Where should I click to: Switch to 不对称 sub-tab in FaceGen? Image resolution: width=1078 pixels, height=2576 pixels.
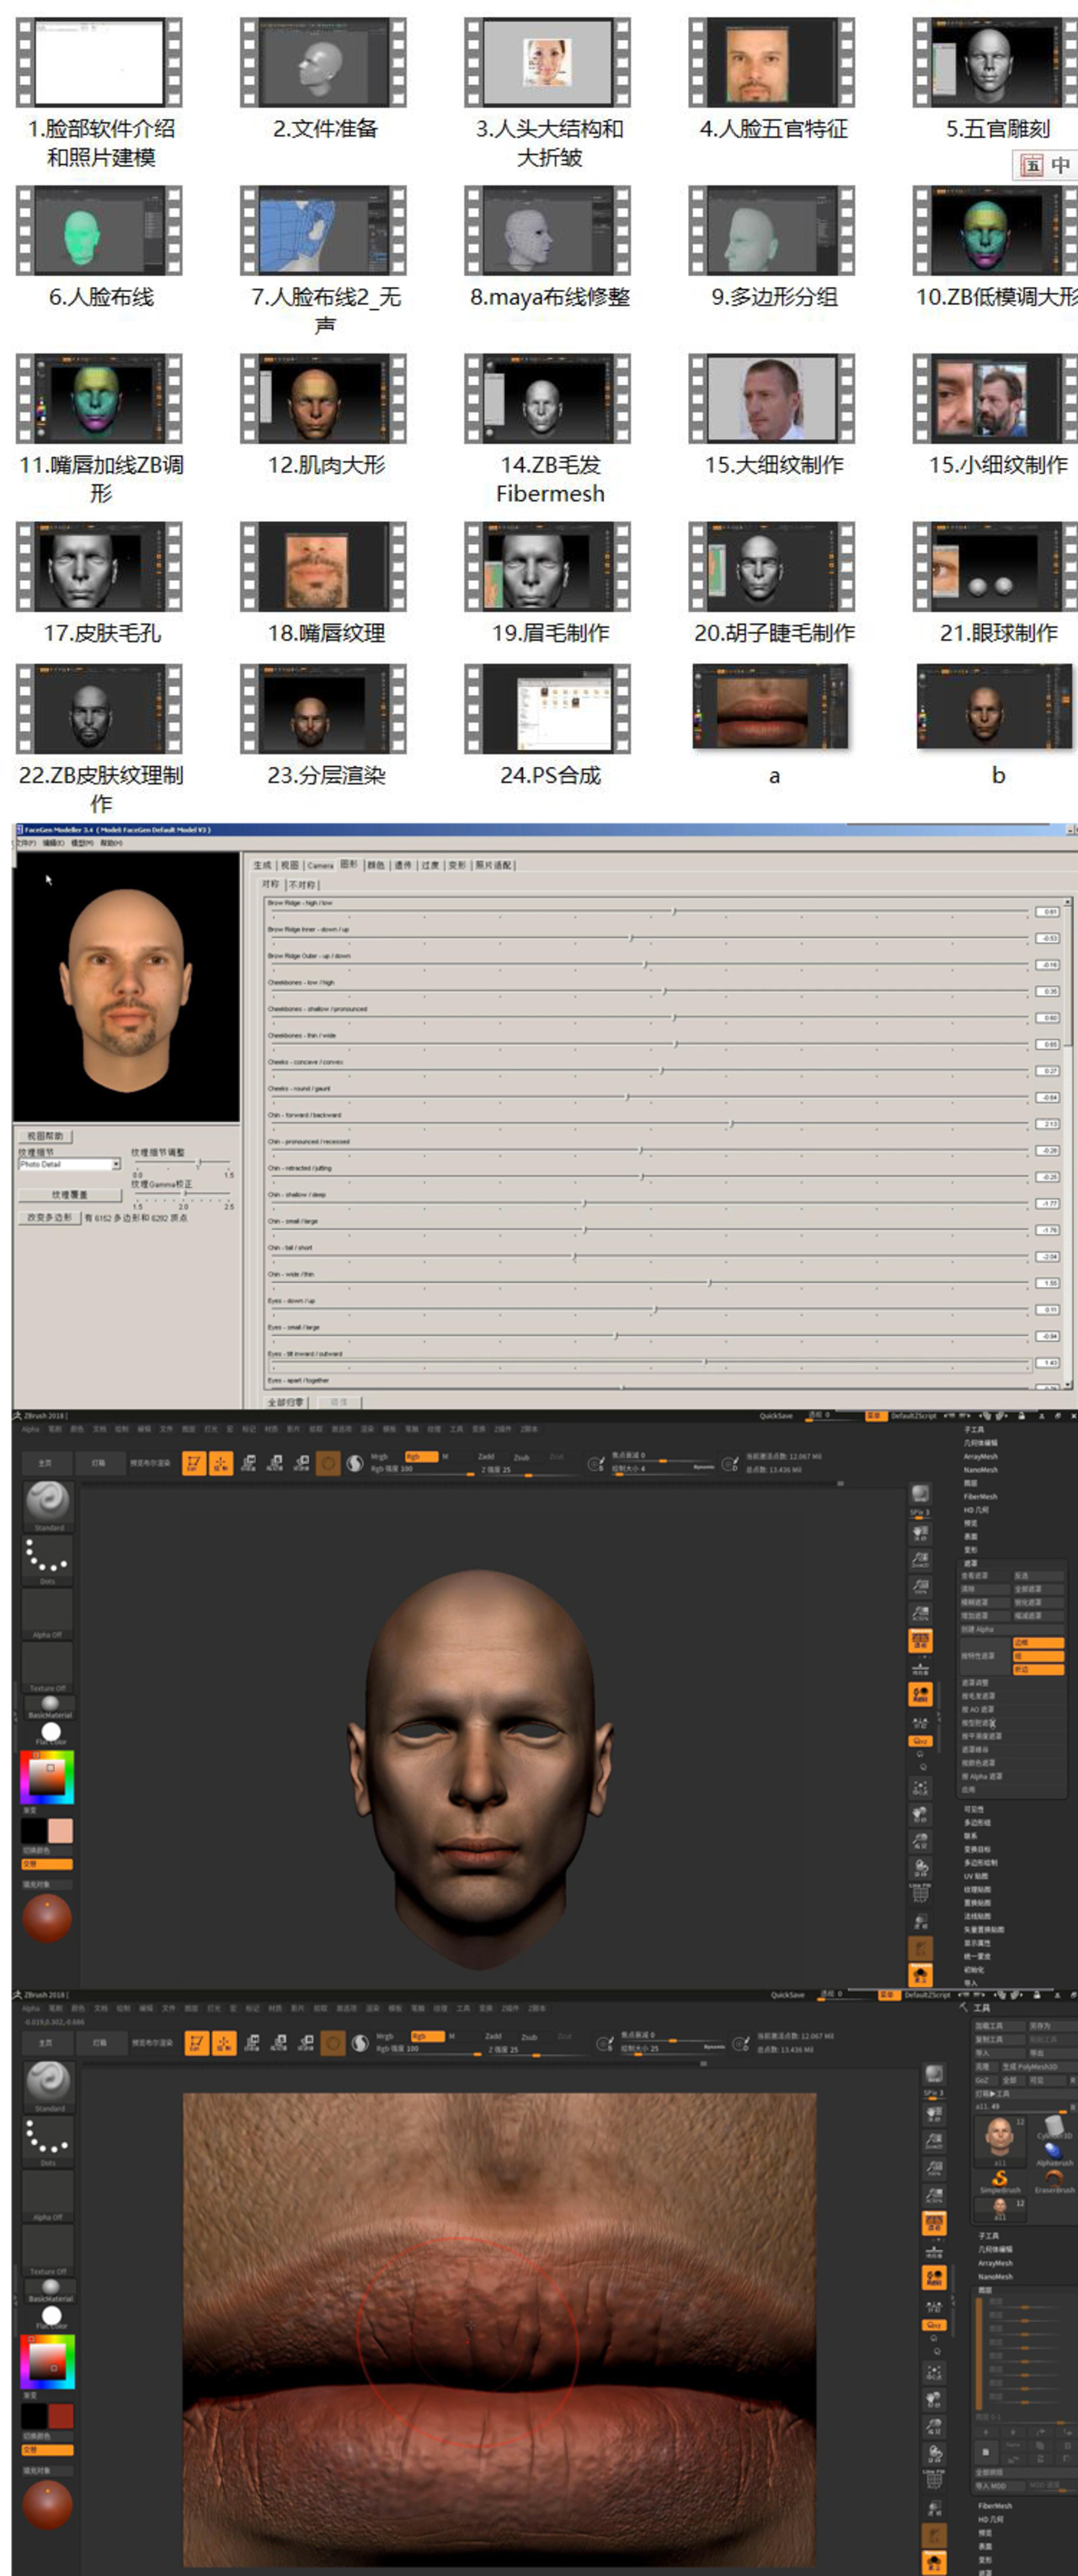pos(302,885)
